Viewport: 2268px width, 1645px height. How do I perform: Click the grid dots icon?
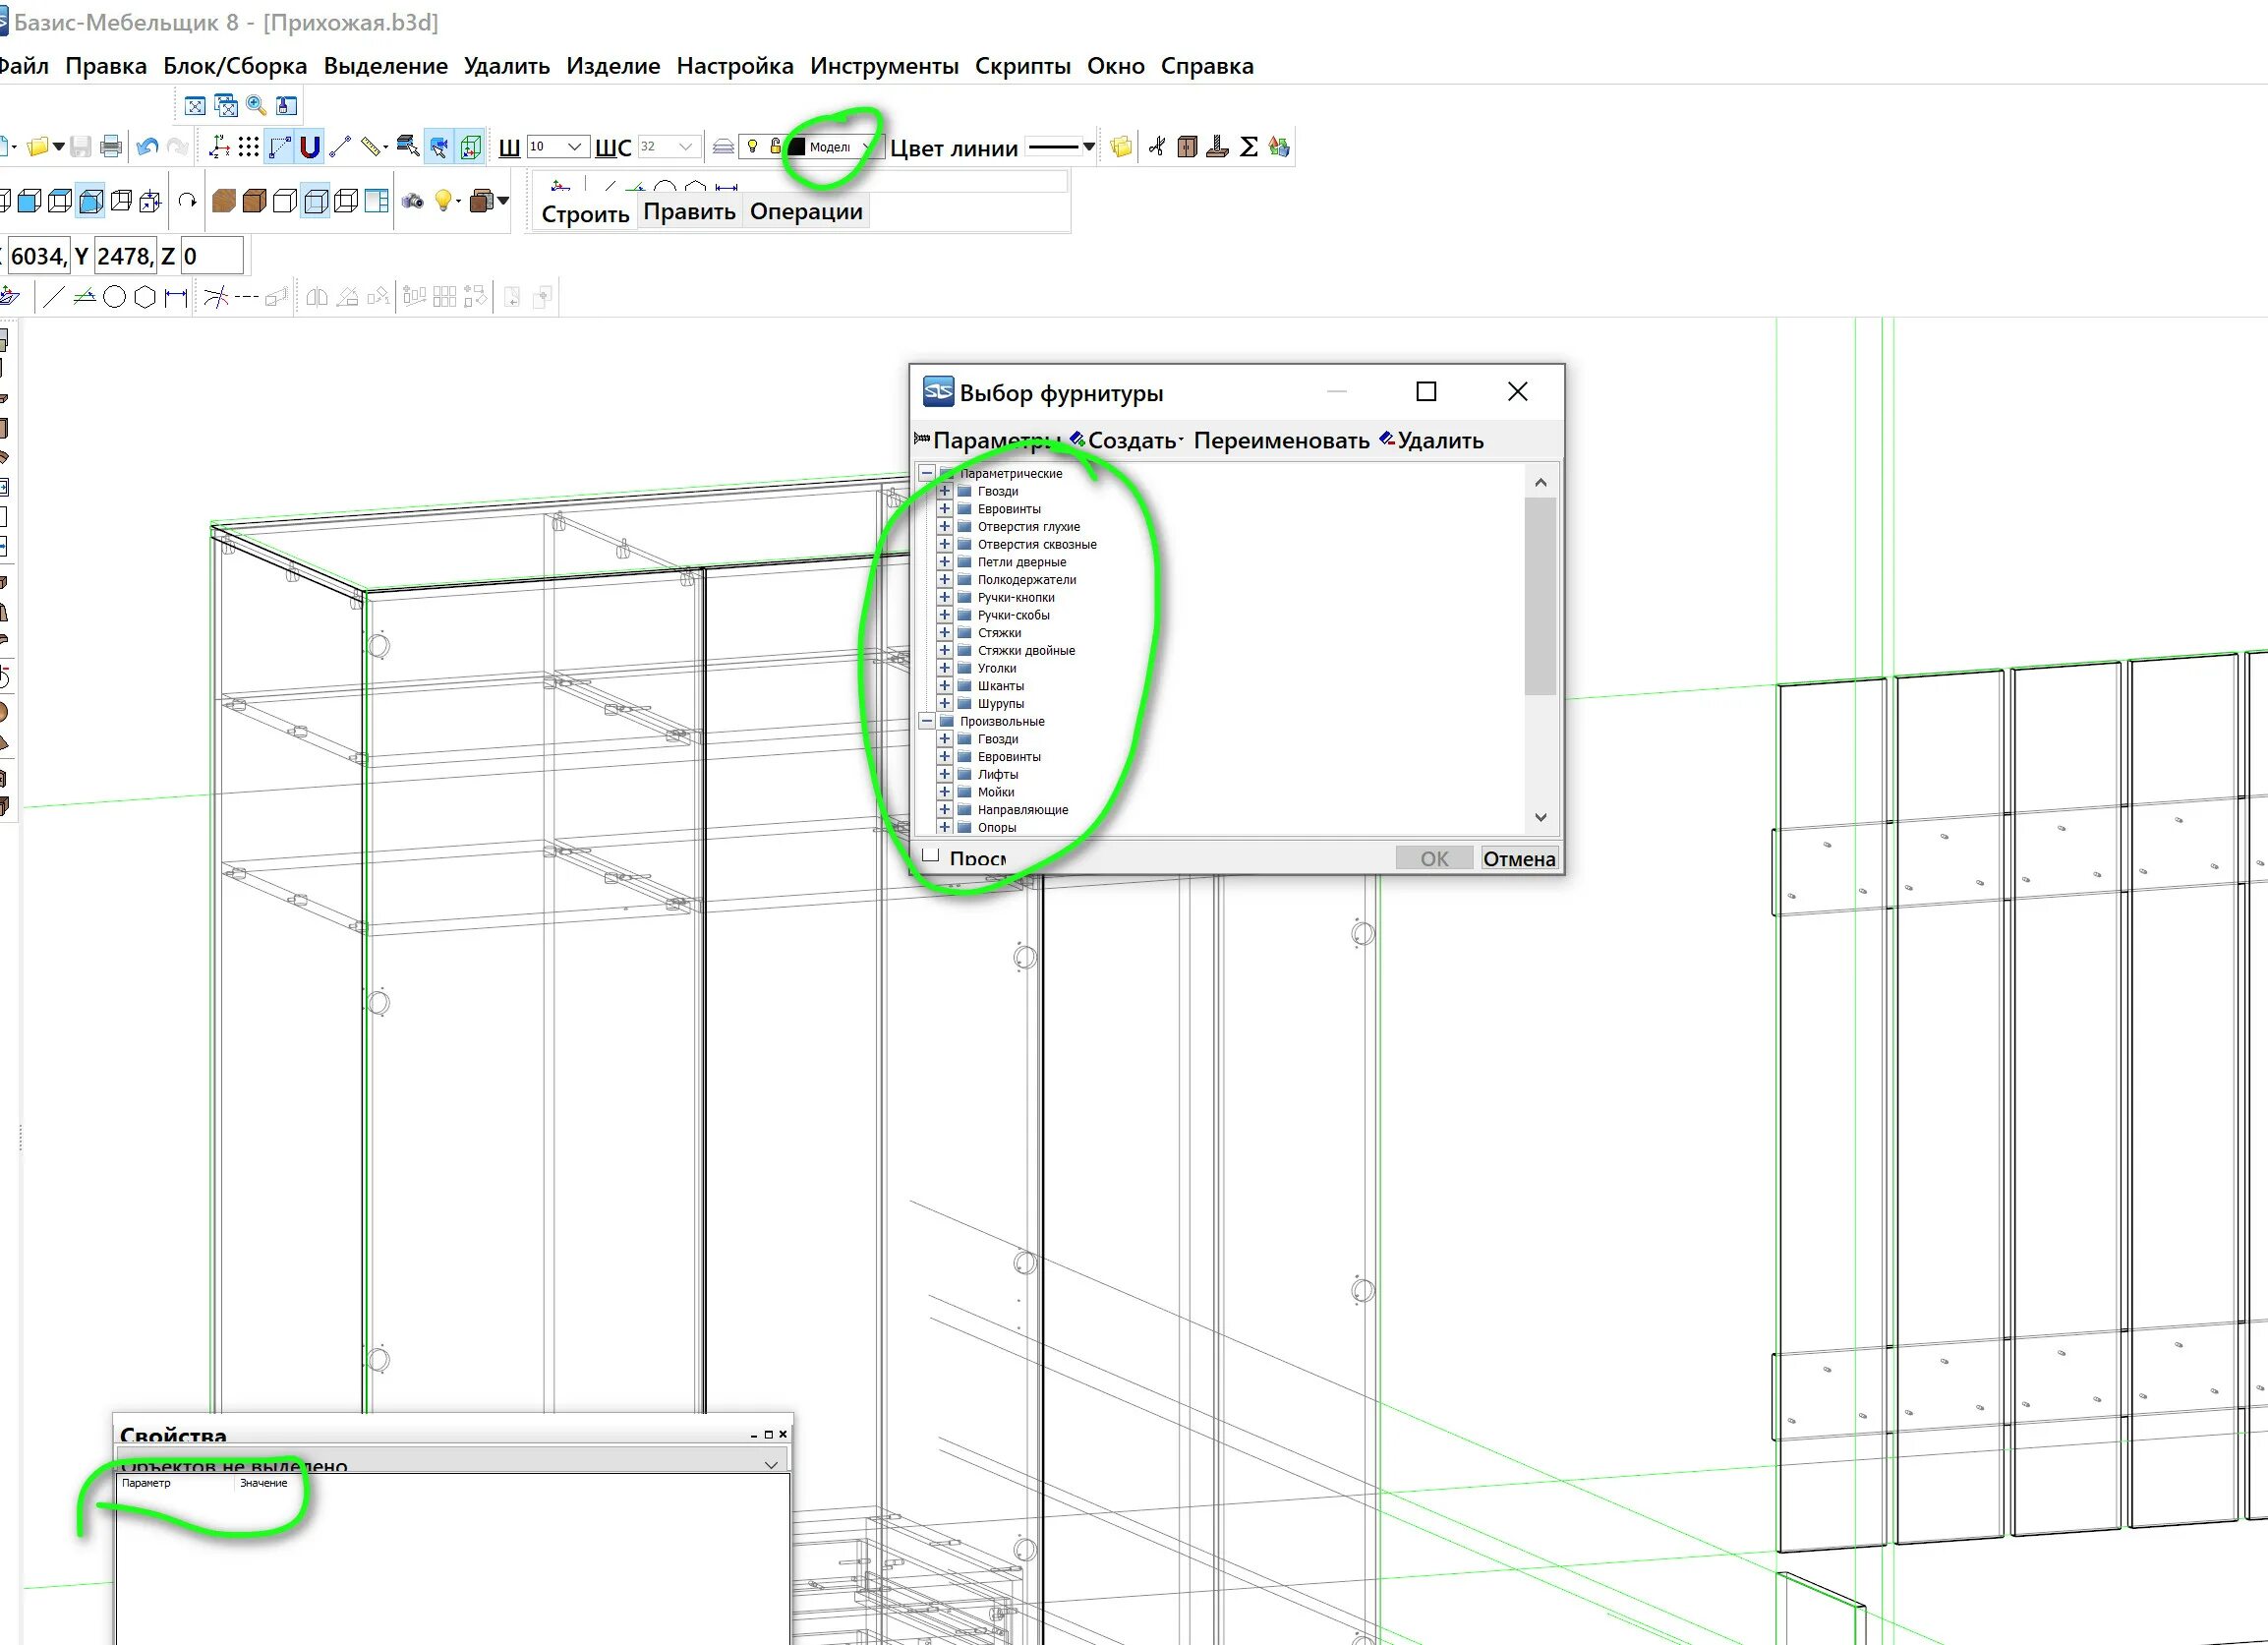(x=249, y=147)
